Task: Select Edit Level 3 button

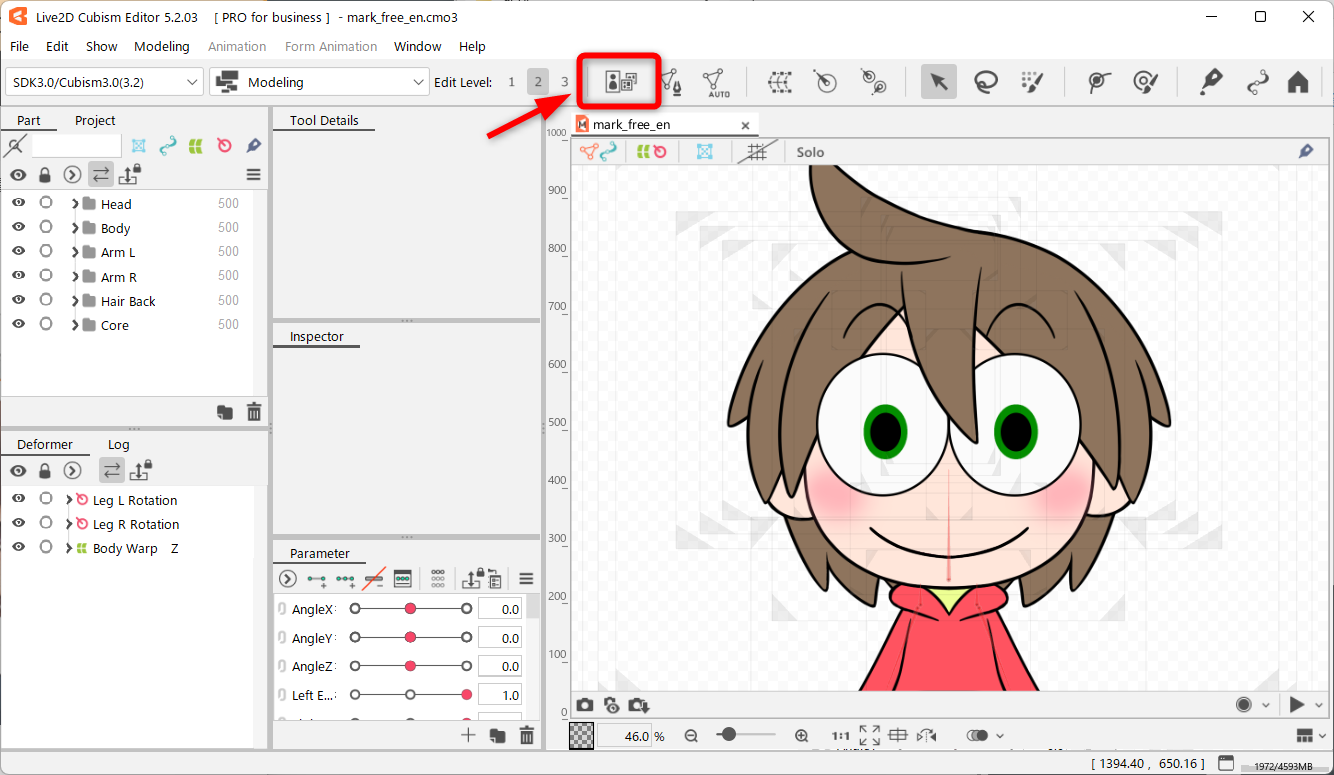Action: pos(564,82)
